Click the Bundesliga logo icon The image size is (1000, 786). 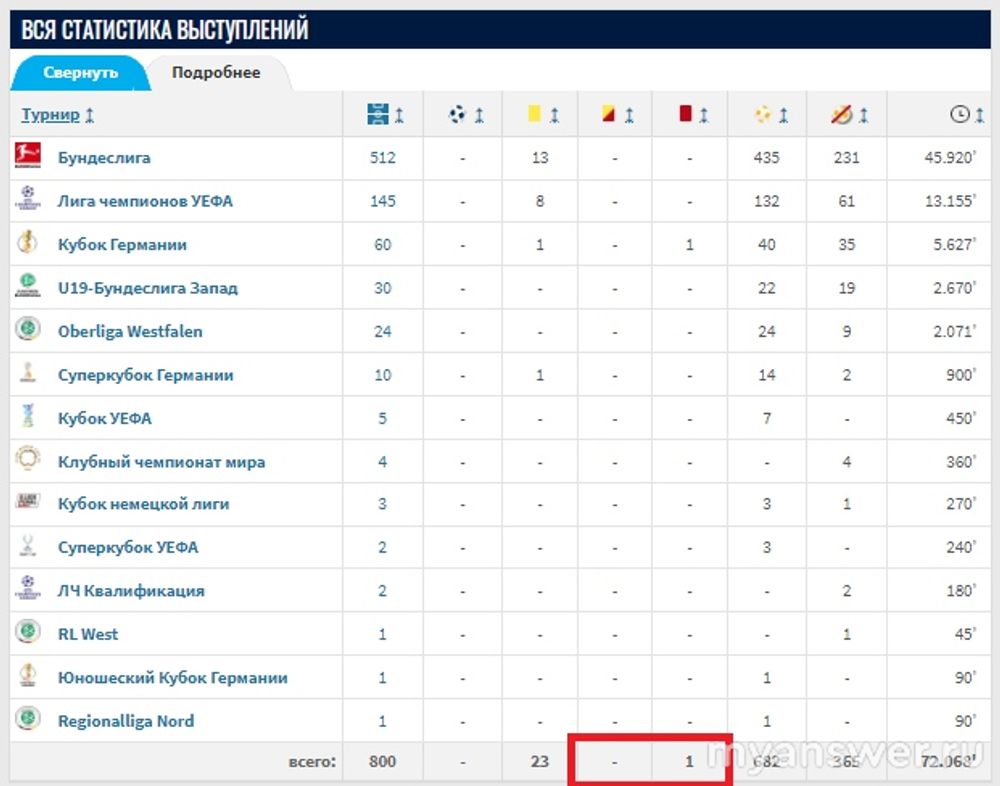pyautogui.click(x=27, y=157)
